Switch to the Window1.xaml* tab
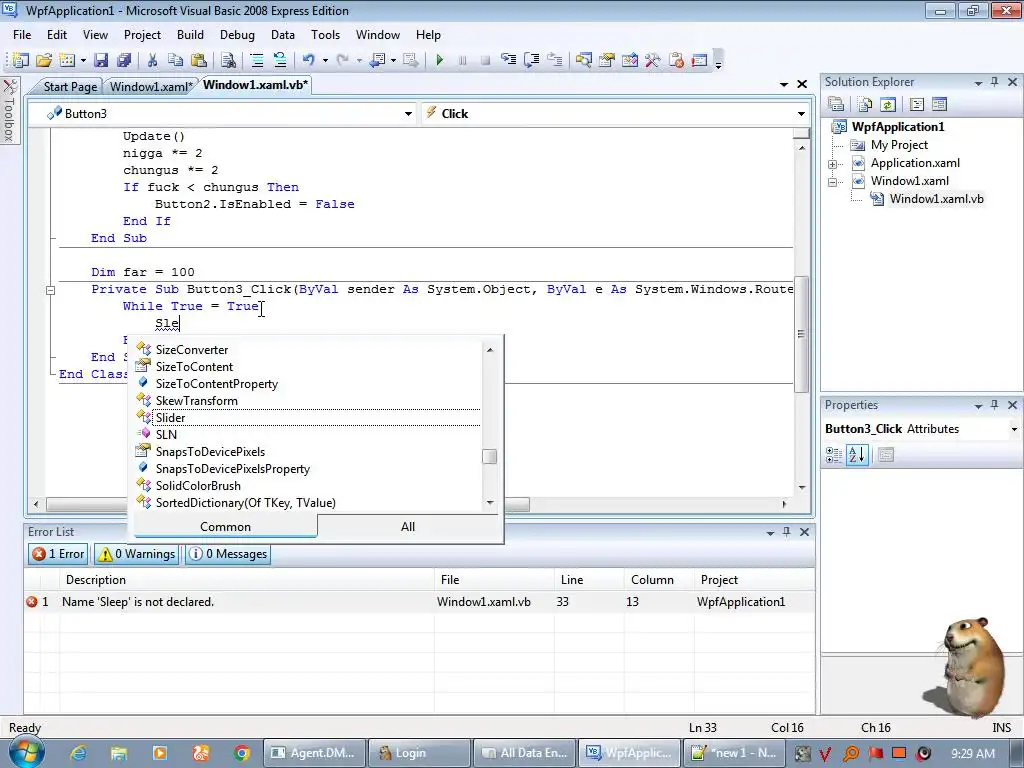The height and width of the screenshot is (768, 1024). coord(151,86)
